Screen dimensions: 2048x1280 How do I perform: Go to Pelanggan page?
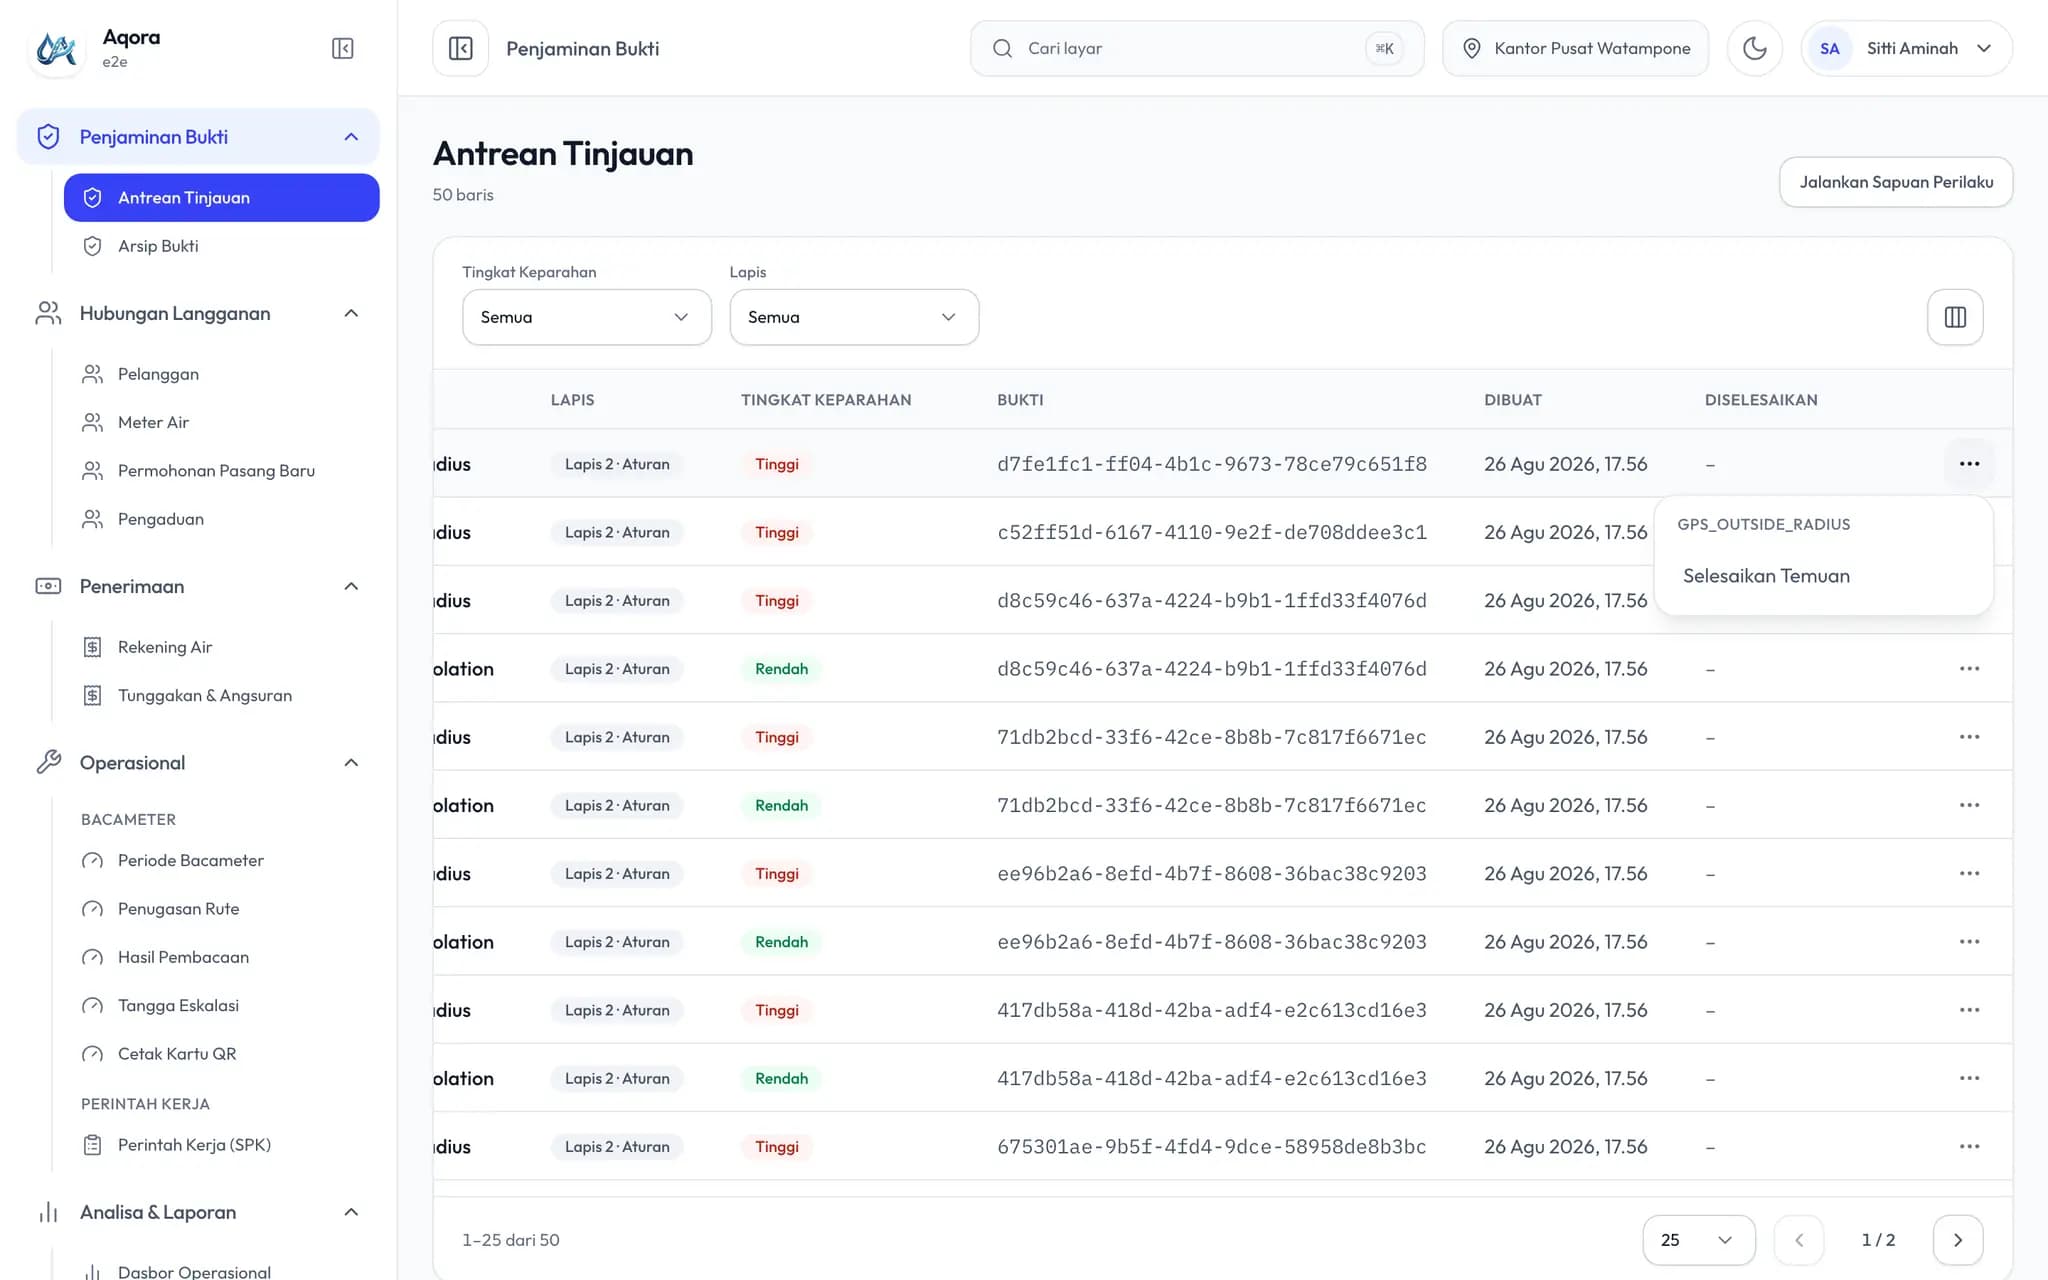pos(221,374)
